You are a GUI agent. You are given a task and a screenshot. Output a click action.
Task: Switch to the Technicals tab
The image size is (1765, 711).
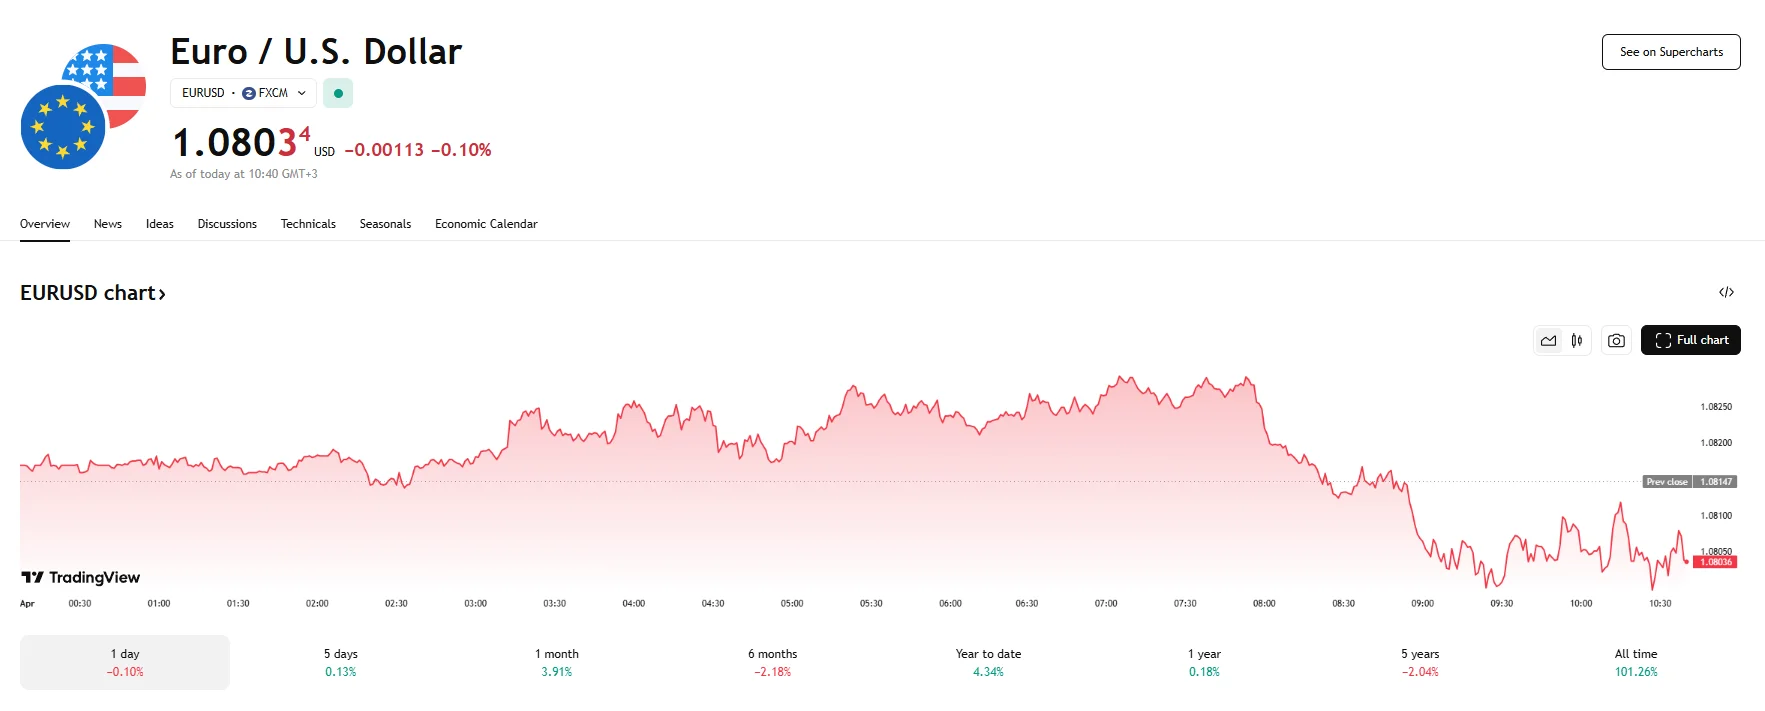tap(308, 224)
